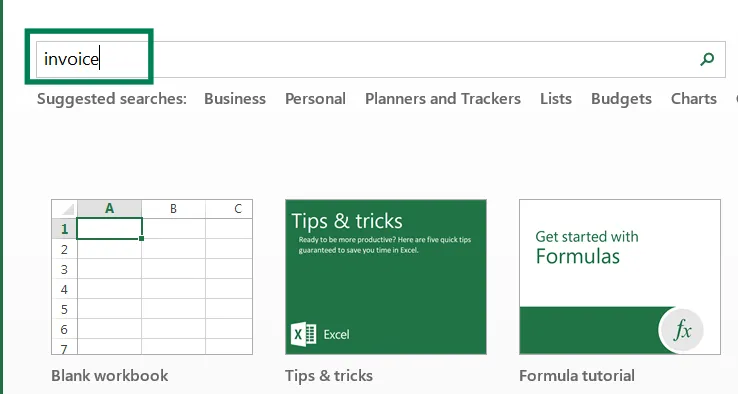Open Planners and Trackers suggested search
Screen dimensions: 738x394
coord(443,99)
